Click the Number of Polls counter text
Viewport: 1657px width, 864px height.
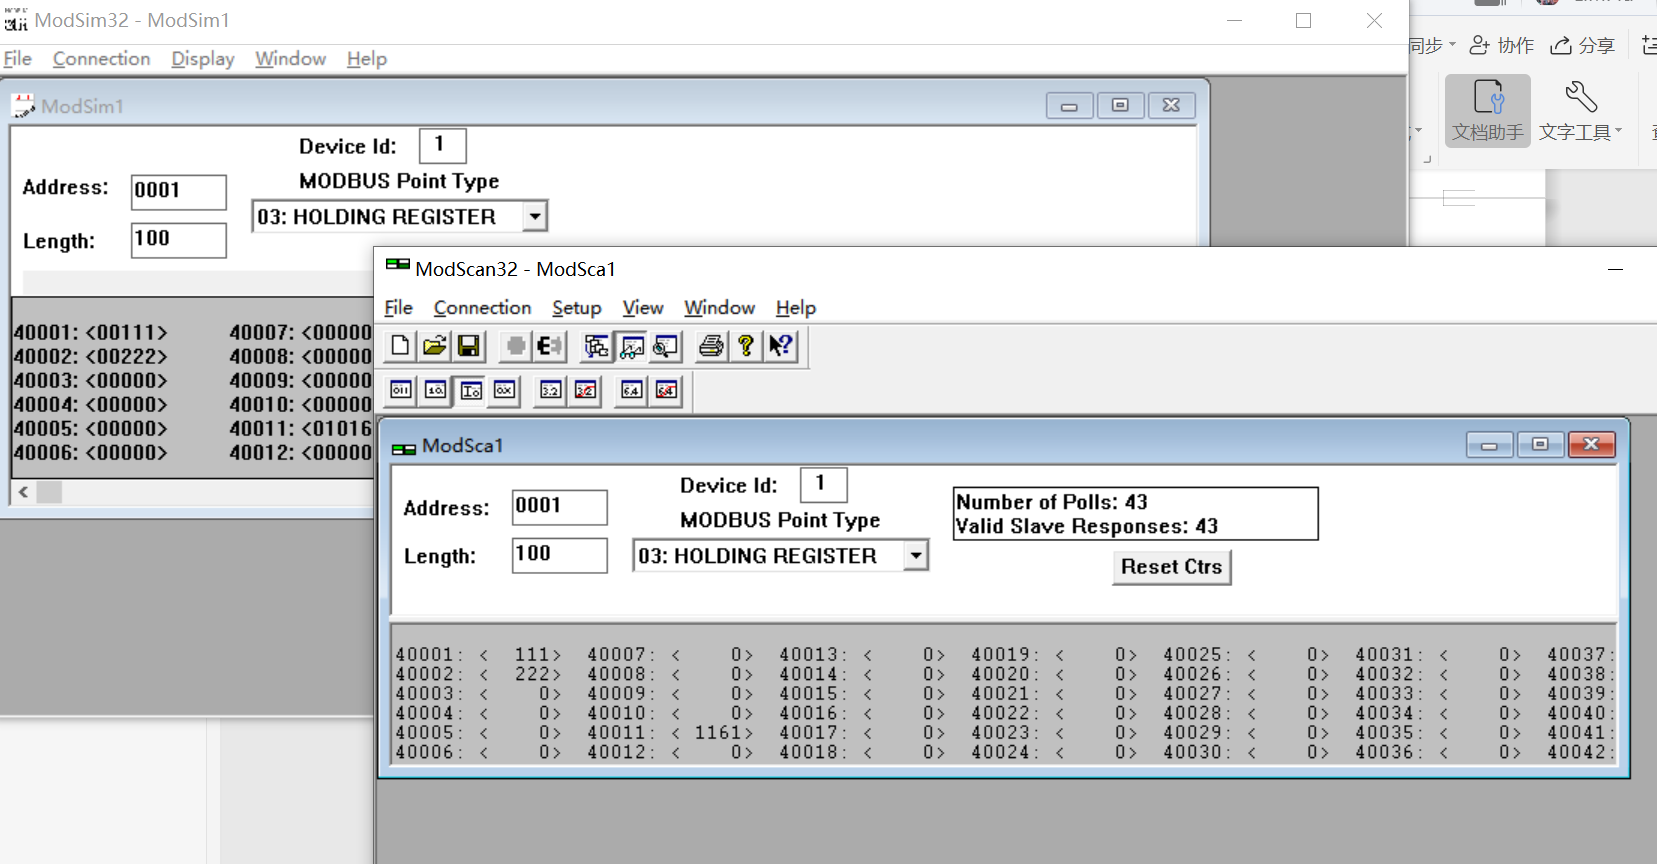pyautogui.click(x=1052, y=502)
